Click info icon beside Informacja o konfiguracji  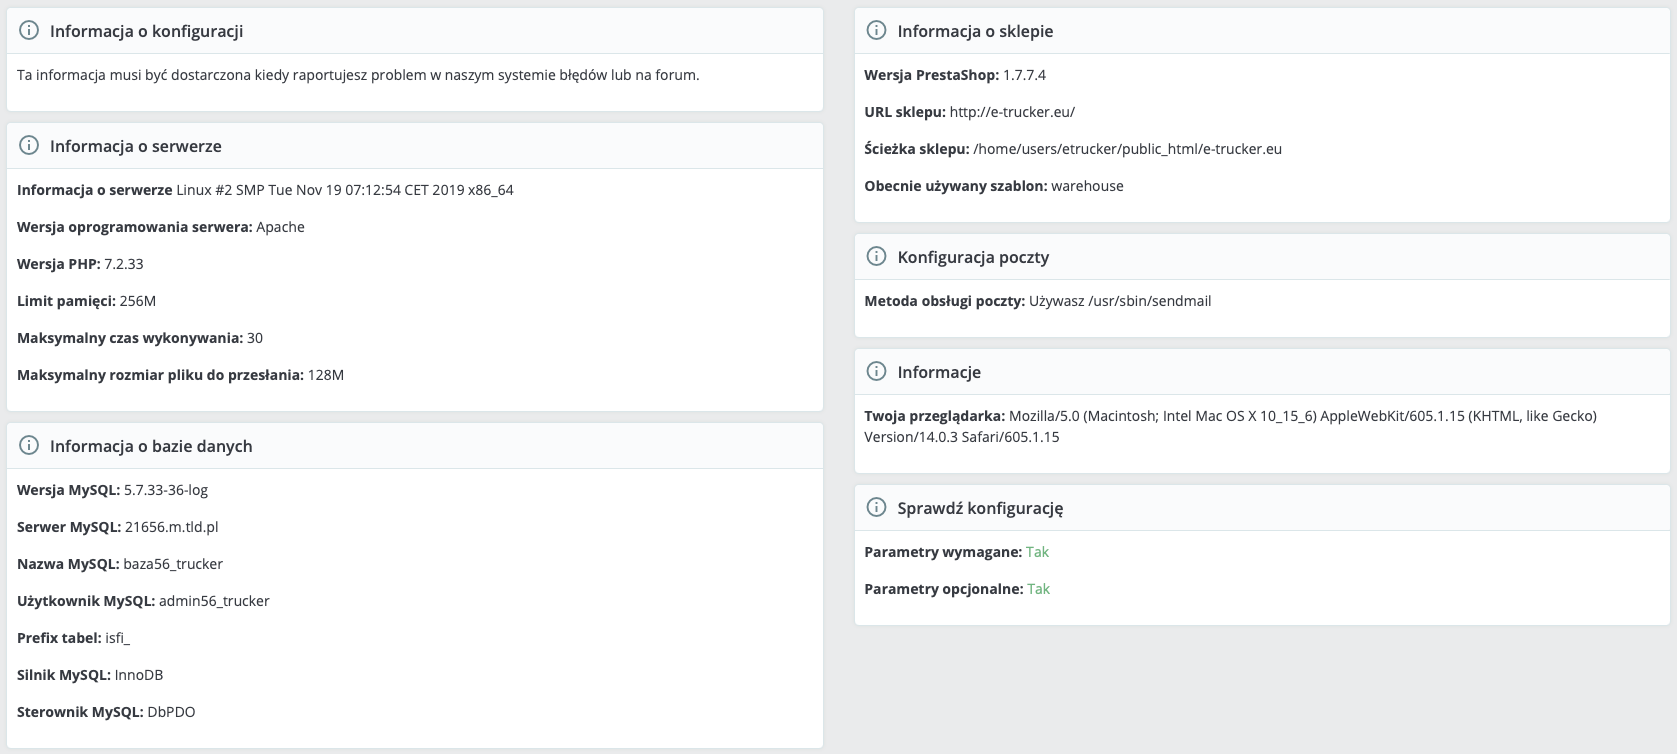pos(29,31)
